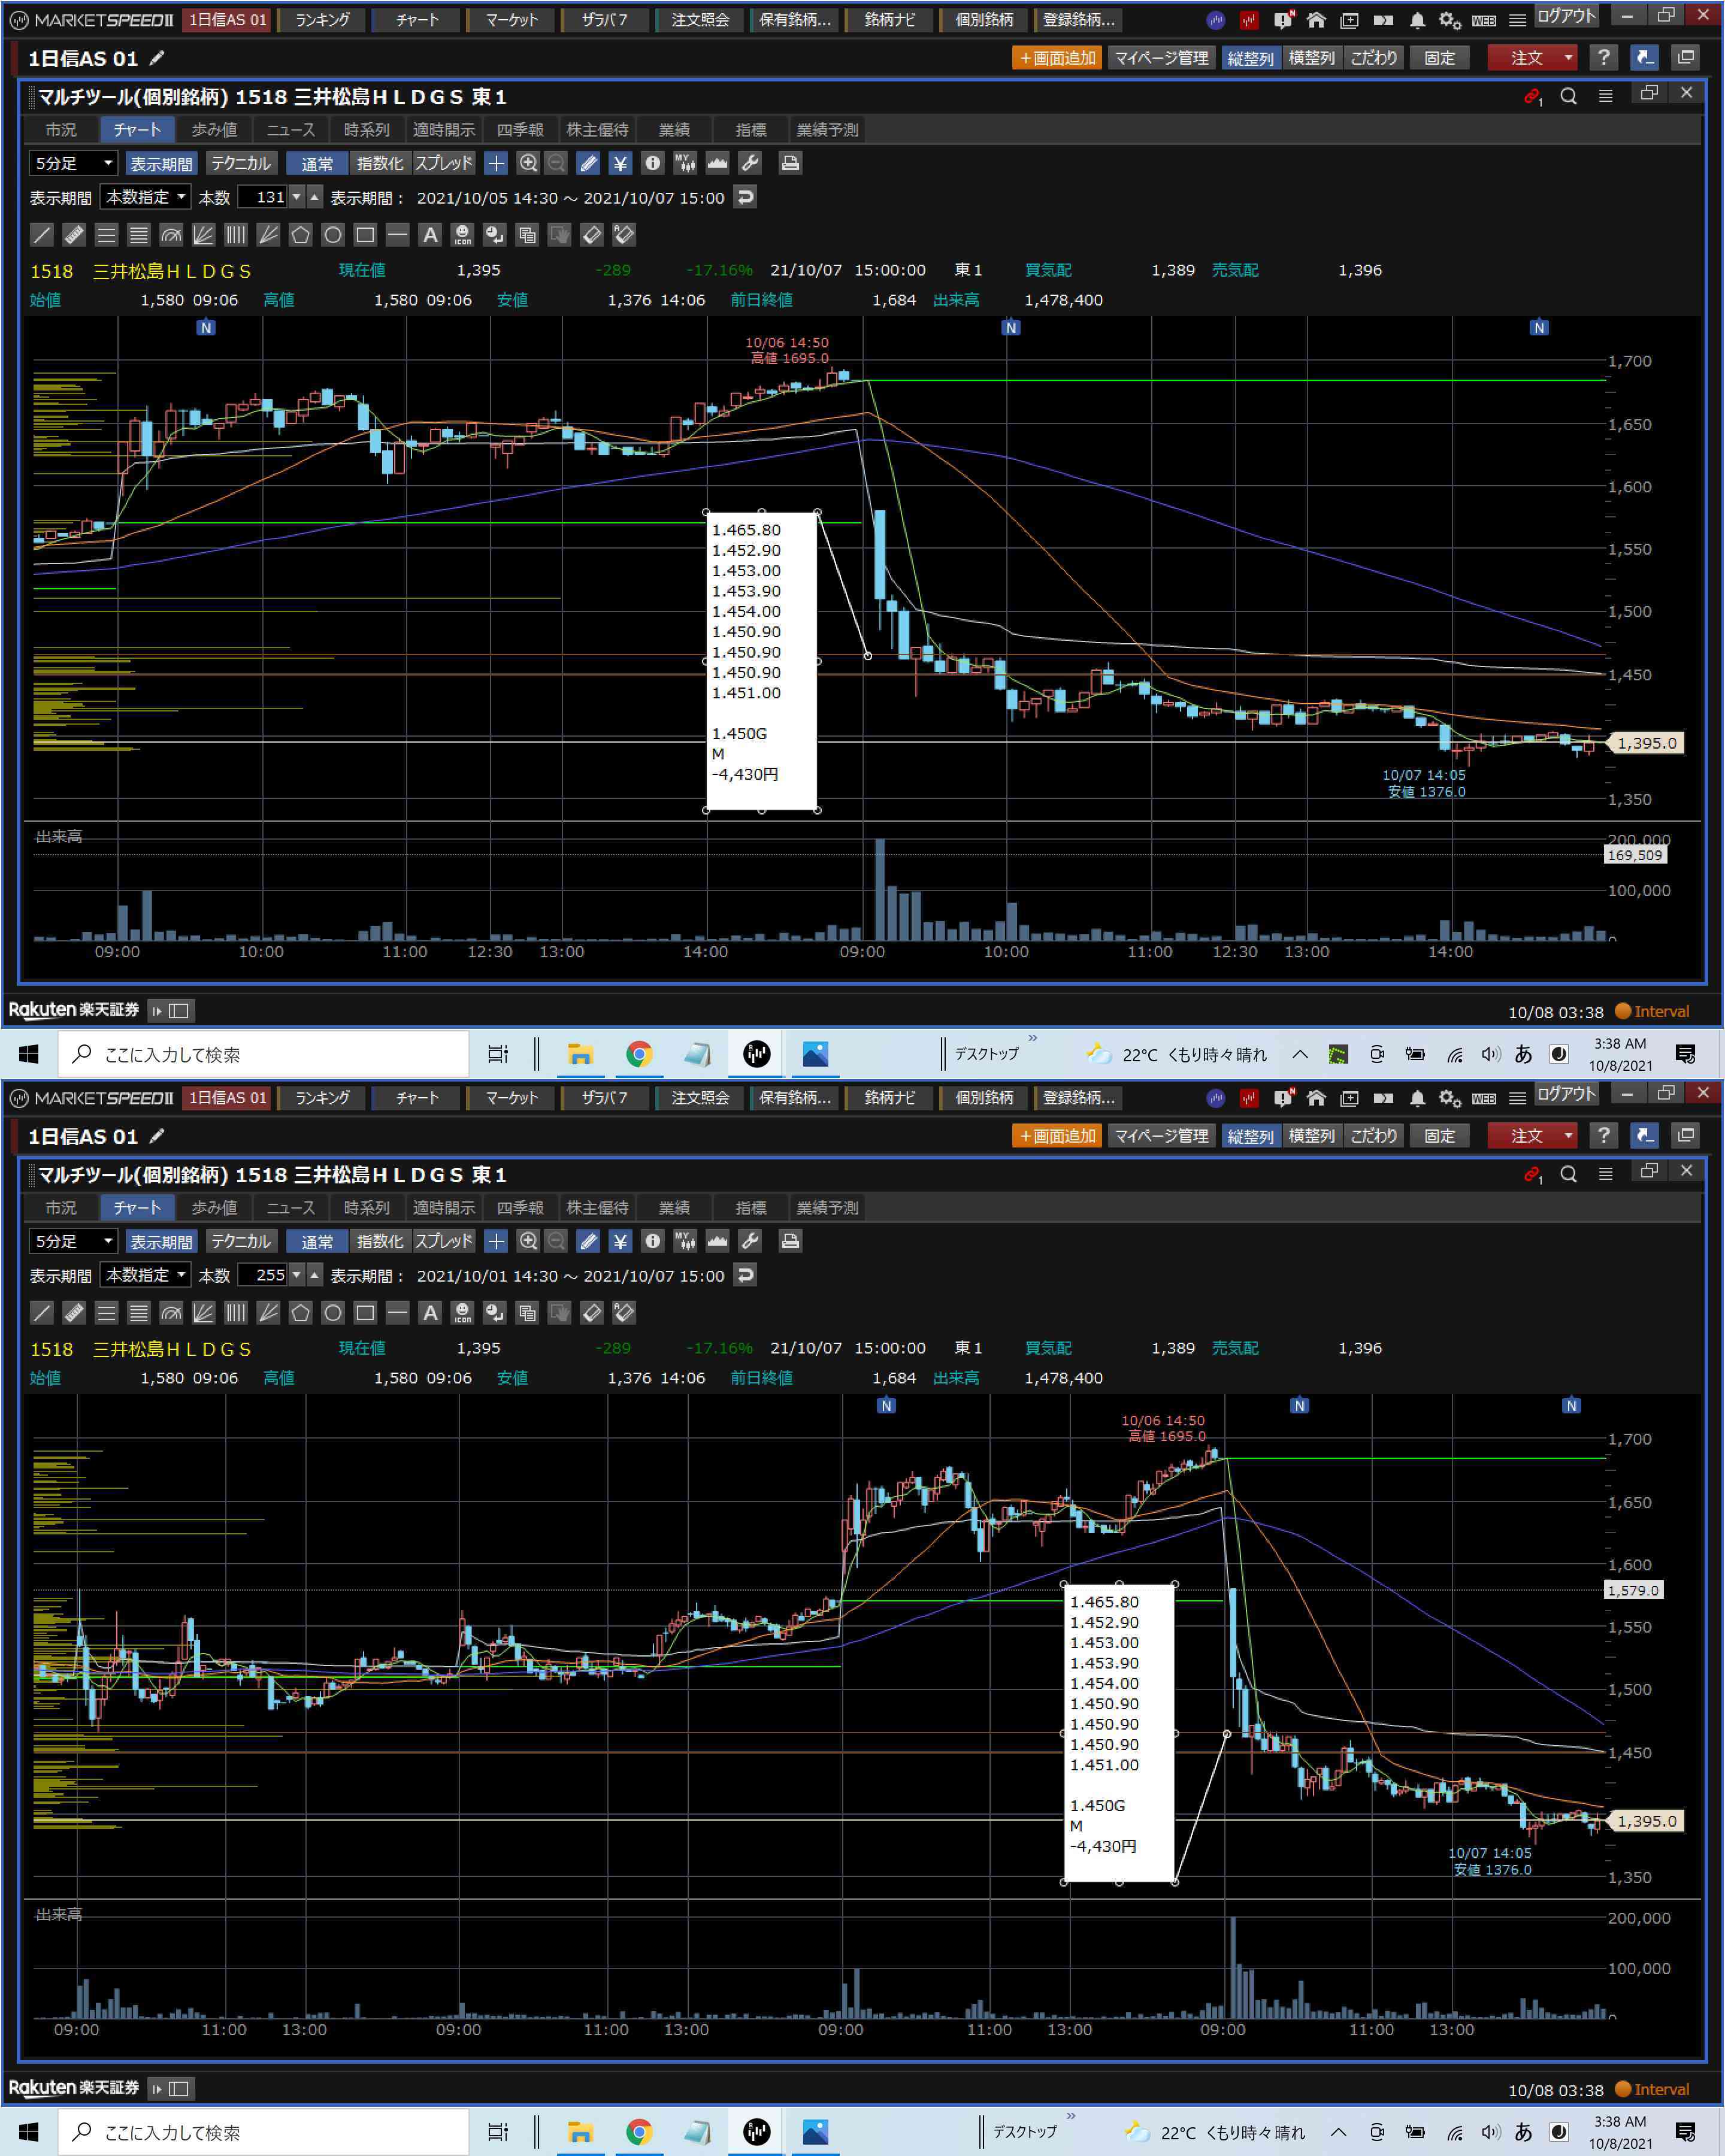Expand the 本数指定 dropdown in lower chart
The width and height of the screenshot is (1725, 2156).
(146, 1275)
